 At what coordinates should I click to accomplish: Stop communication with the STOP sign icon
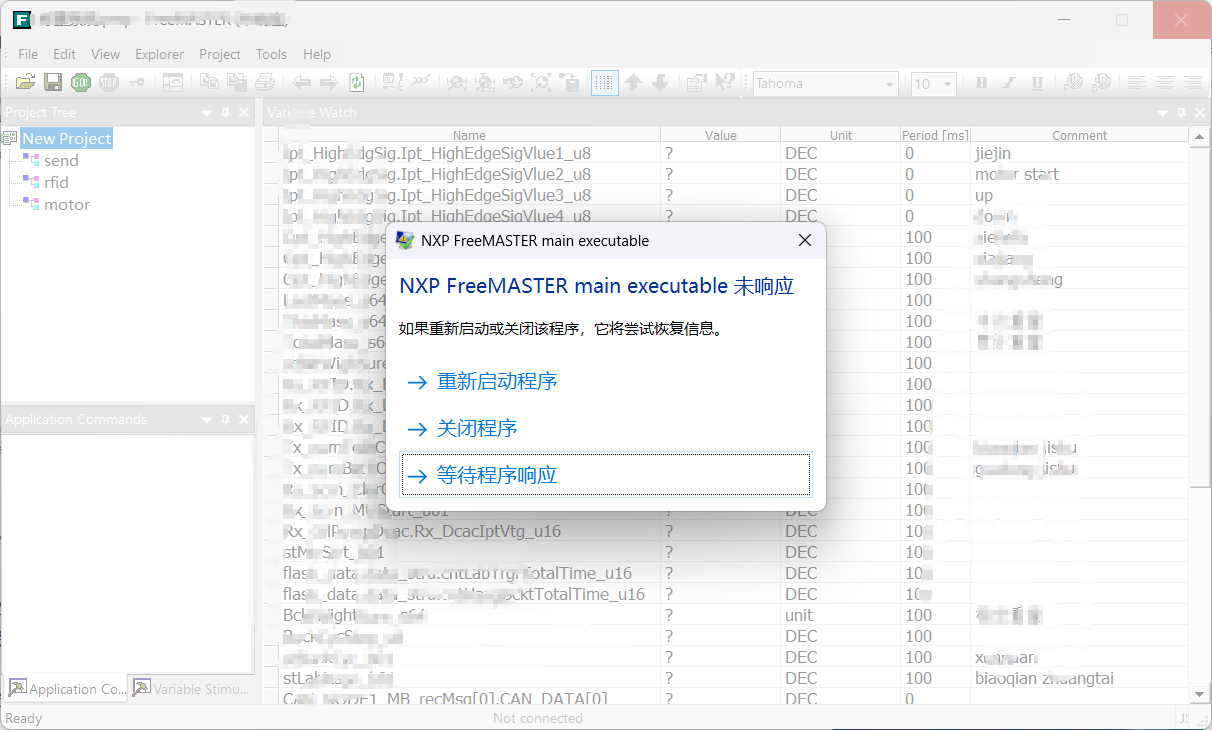pos(108,83)
